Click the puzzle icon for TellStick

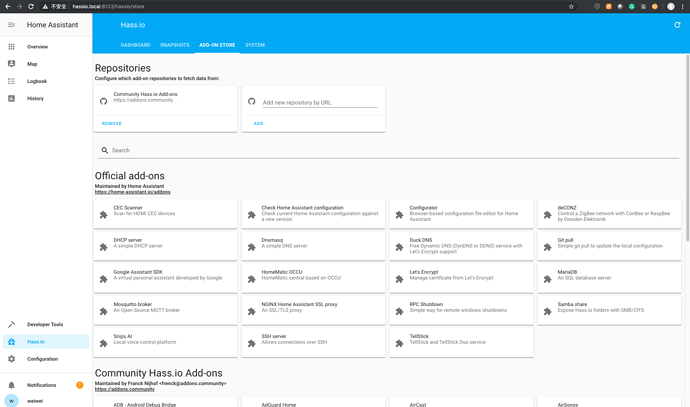tap(399, 343)
